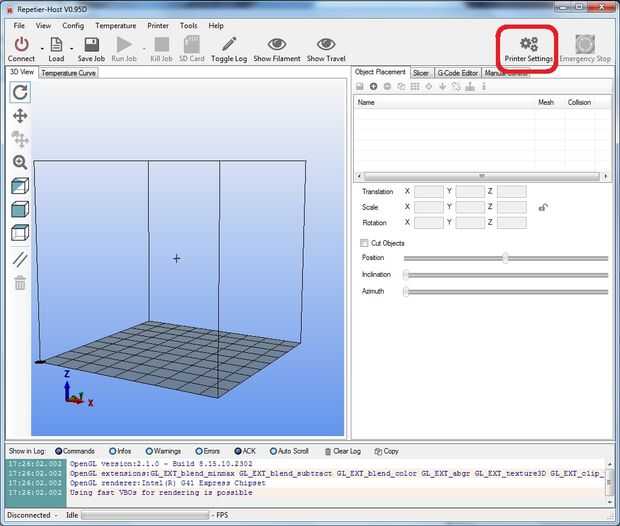Click the Toggle Log pencil icon

click(x=229, y=44)
